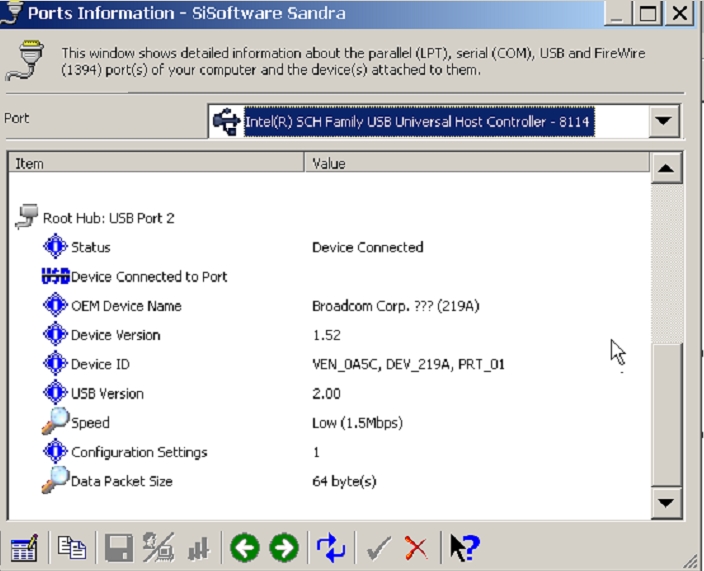The width and height of the screenshot is (704, 571).
Task: Click the vertical scrollbar thumb
Action: pos(666,414)
